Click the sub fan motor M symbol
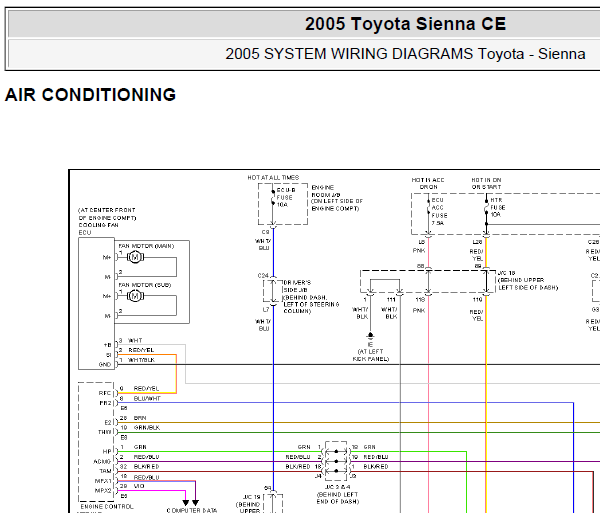 click(135, 296)
